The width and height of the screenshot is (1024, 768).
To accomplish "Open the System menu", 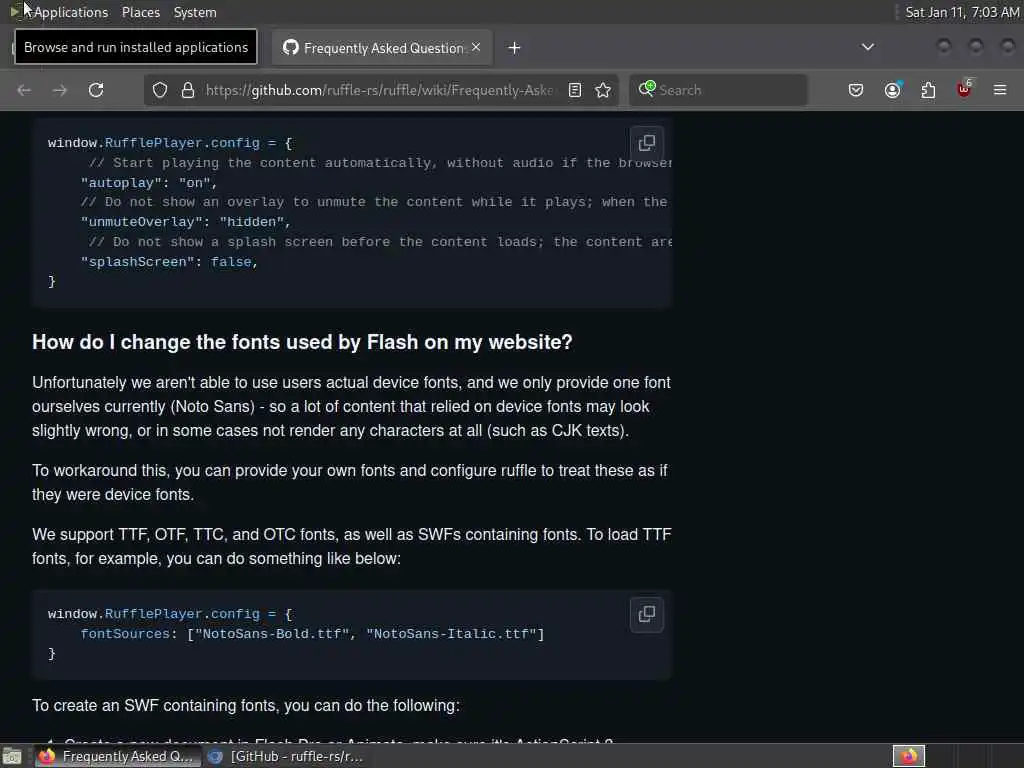I will point(195,12).
